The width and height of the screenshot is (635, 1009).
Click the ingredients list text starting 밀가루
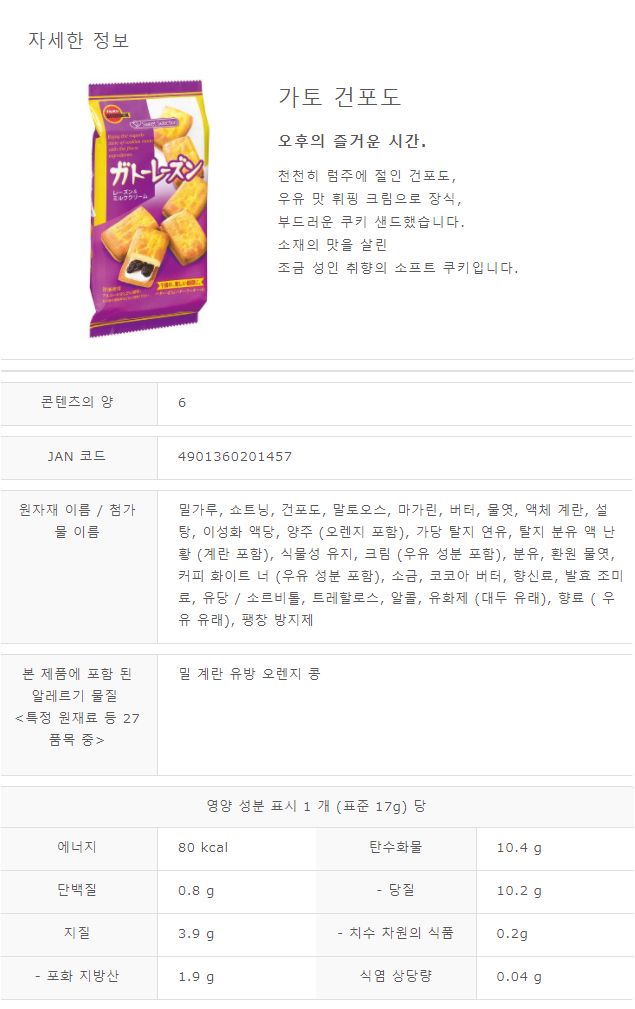pyautogui.click(x=400, y=565)
